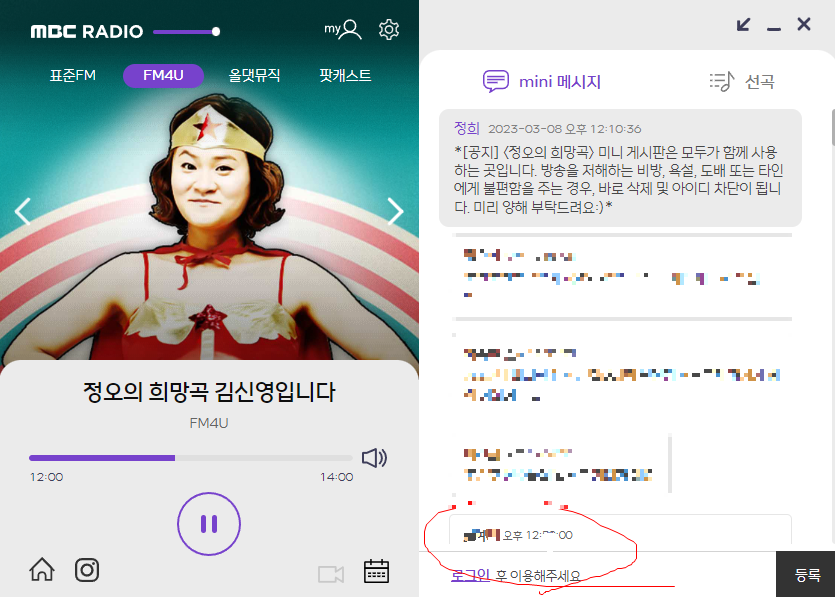Select the FM4U channel tab

tap(163, 75)
